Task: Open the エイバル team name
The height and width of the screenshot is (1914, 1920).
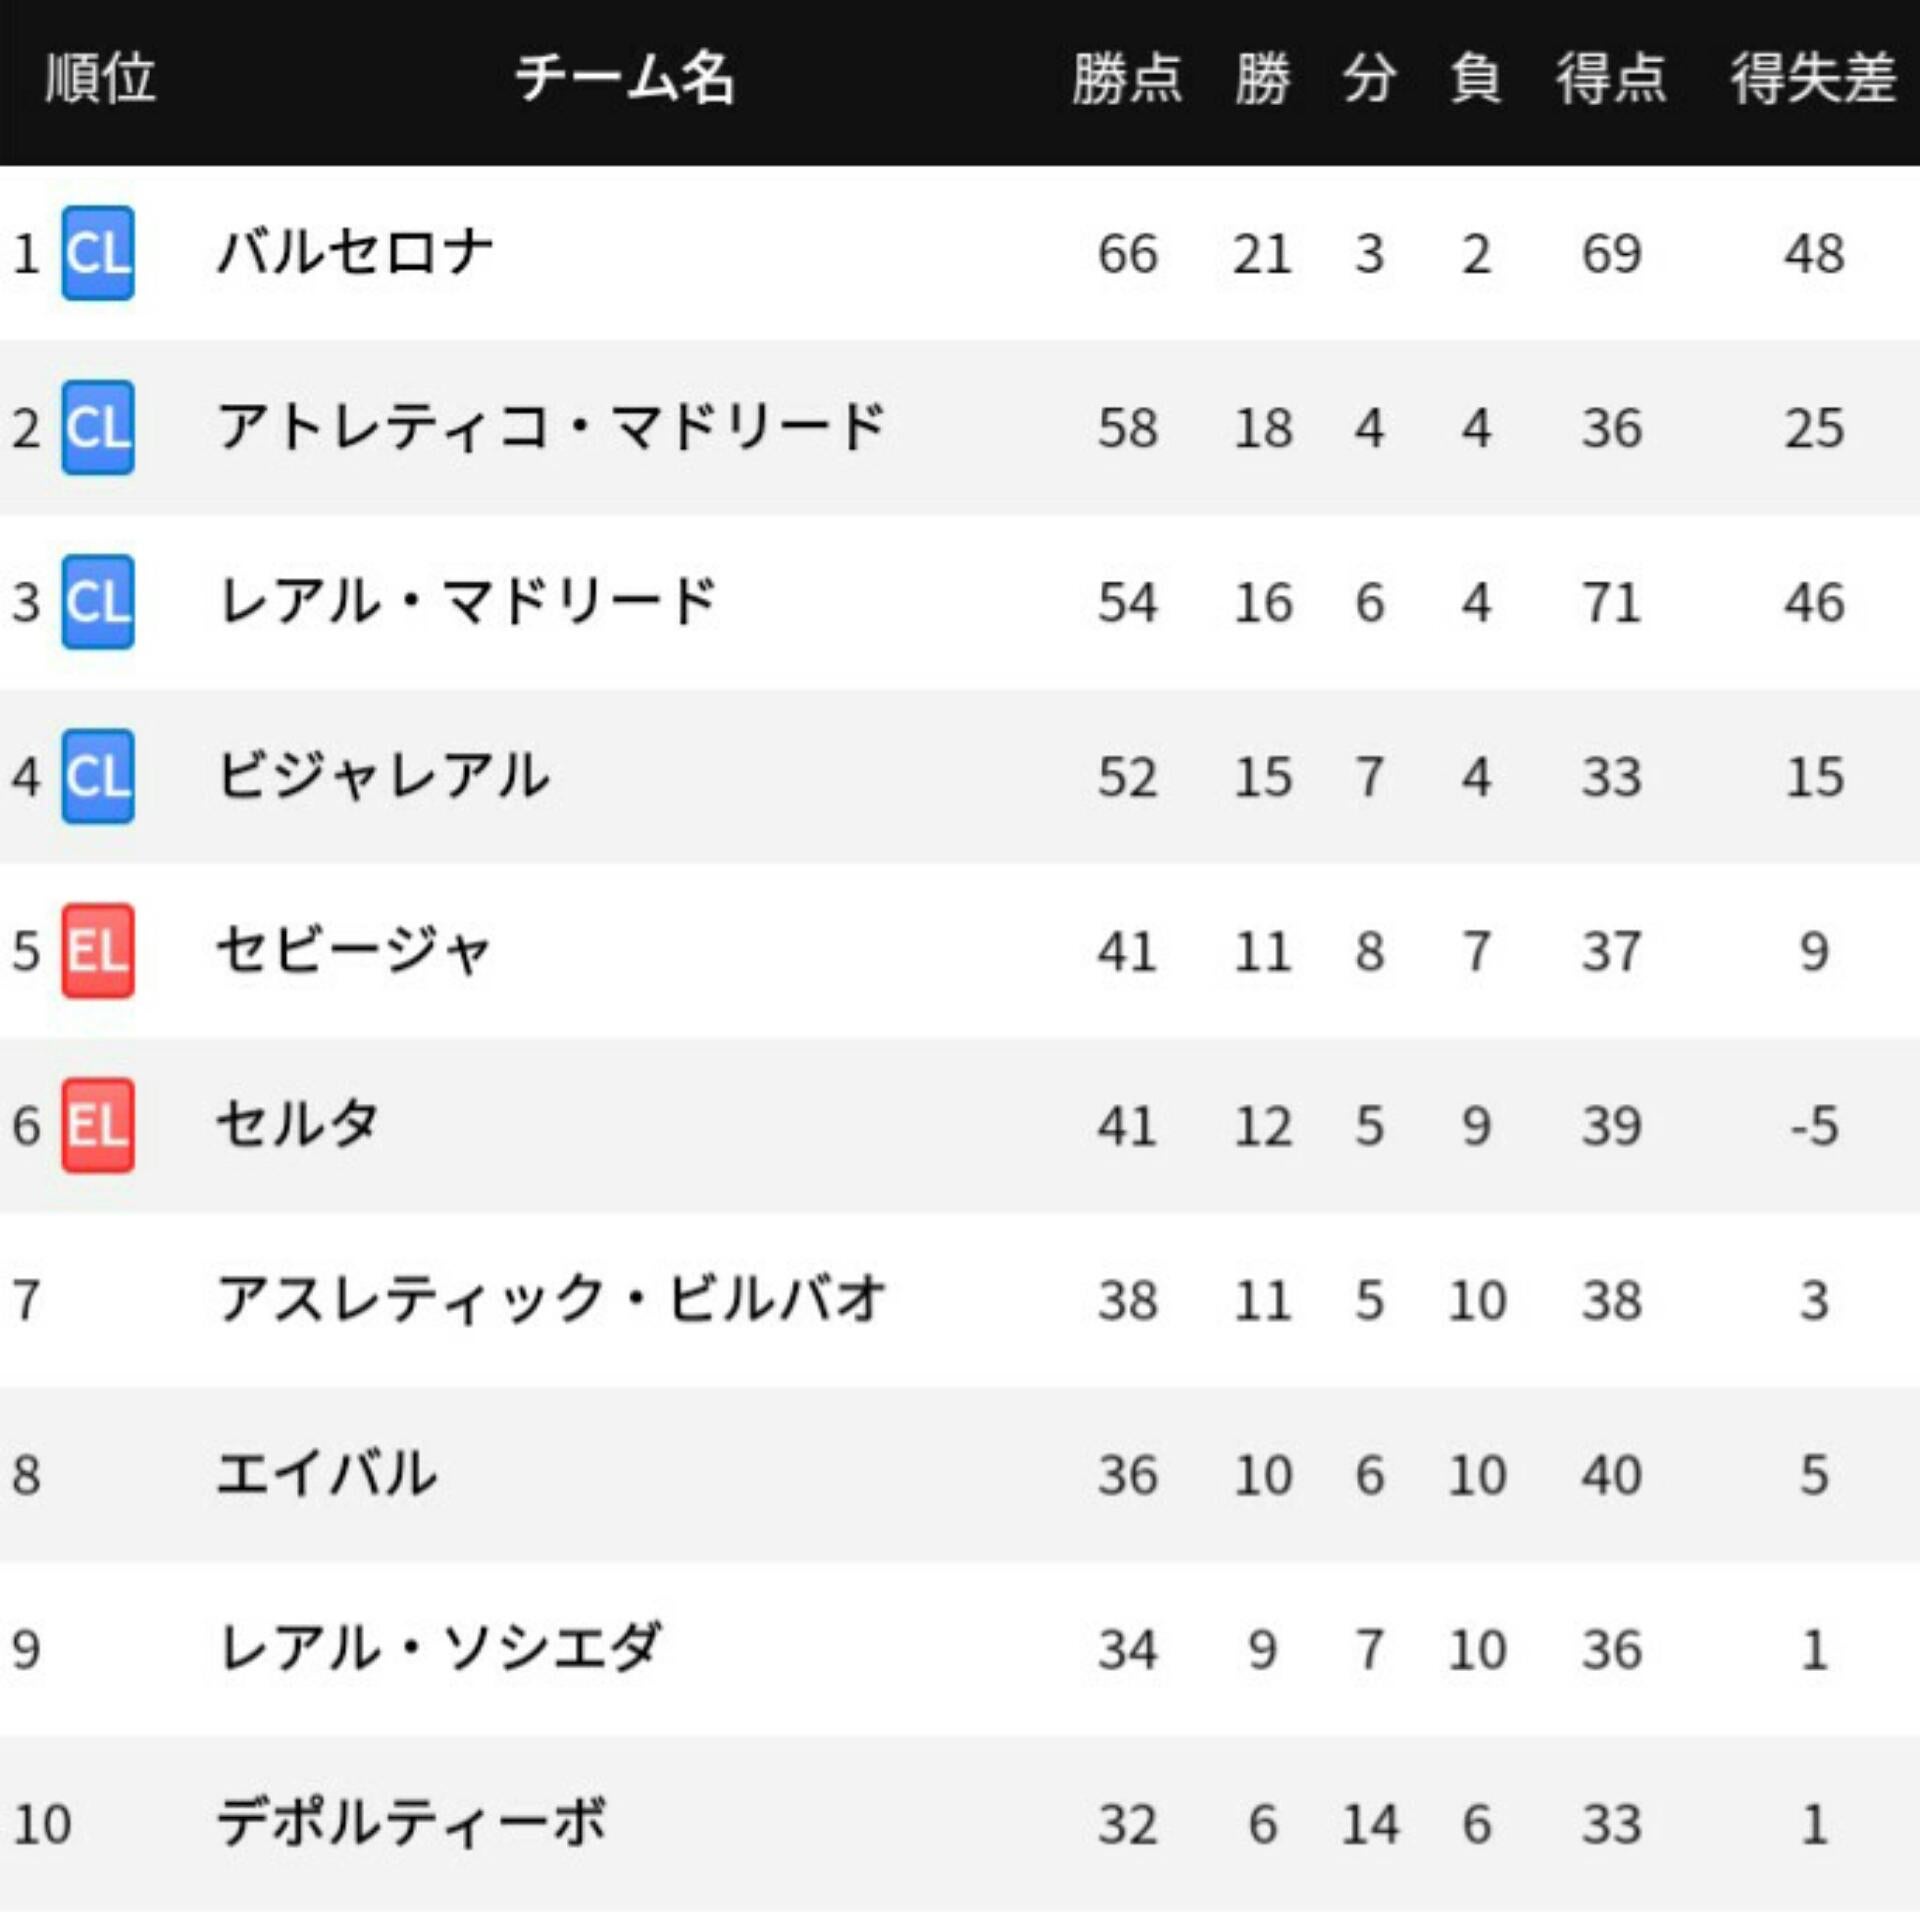Action: 328,1475
